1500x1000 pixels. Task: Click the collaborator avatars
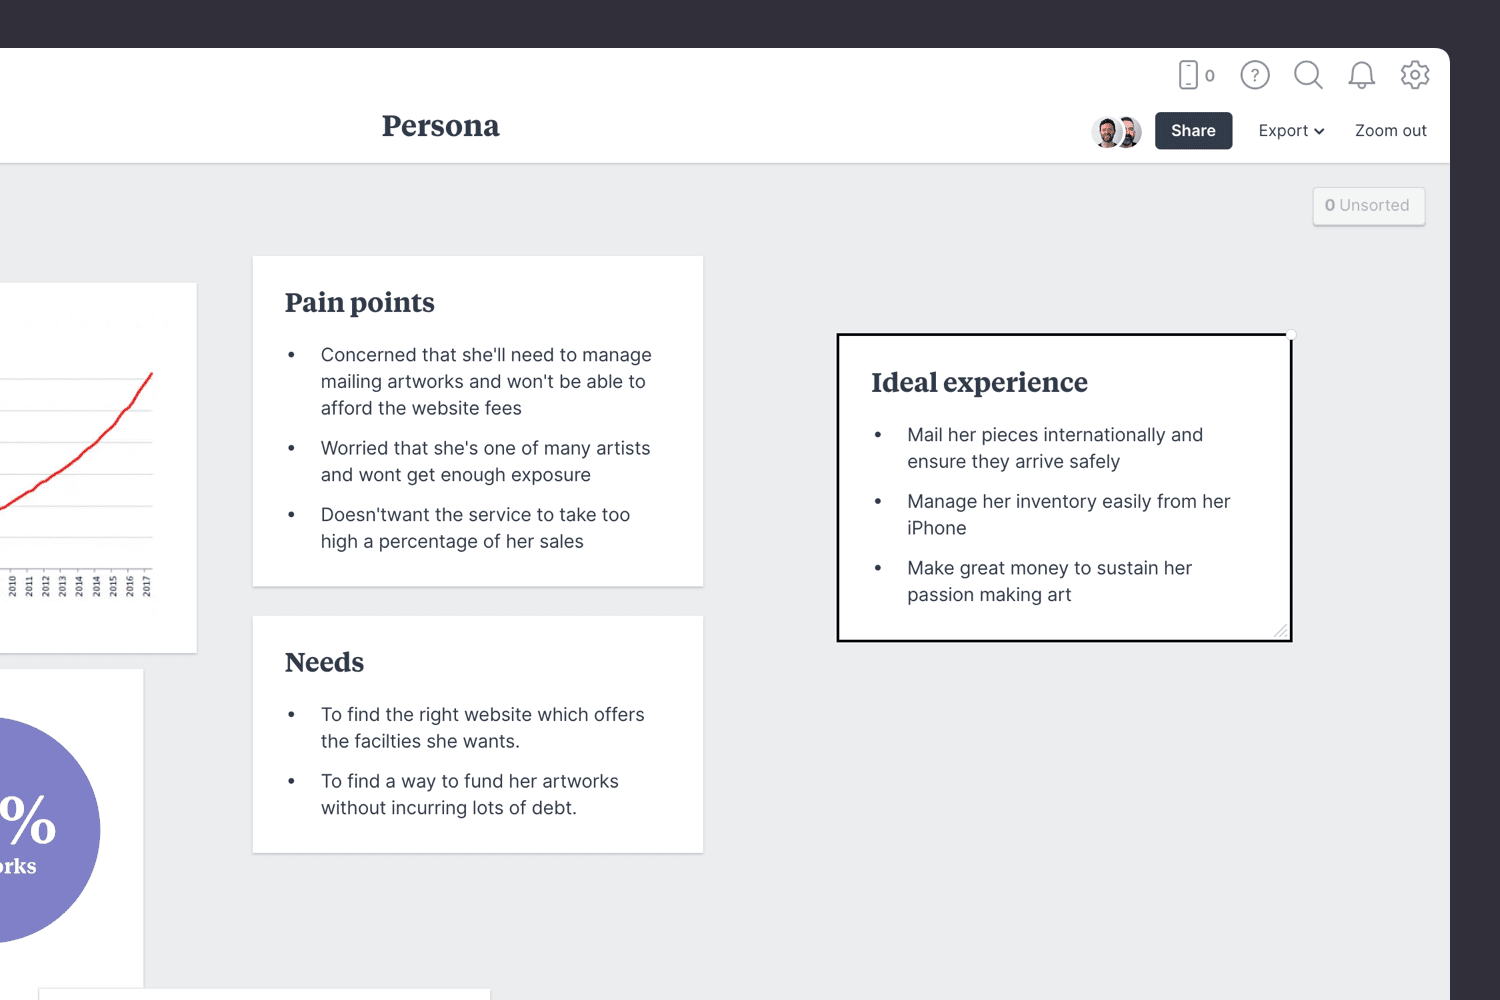pos(1117,132)
